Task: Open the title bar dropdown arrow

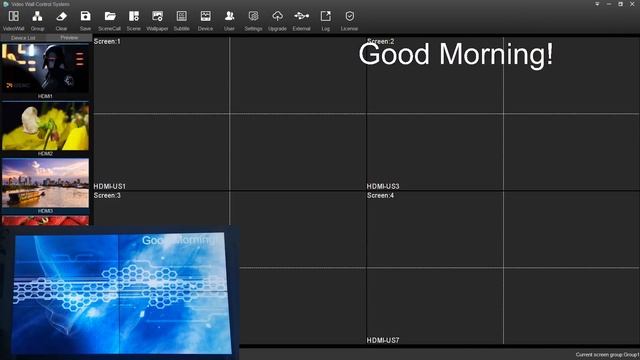Action: 597,4
